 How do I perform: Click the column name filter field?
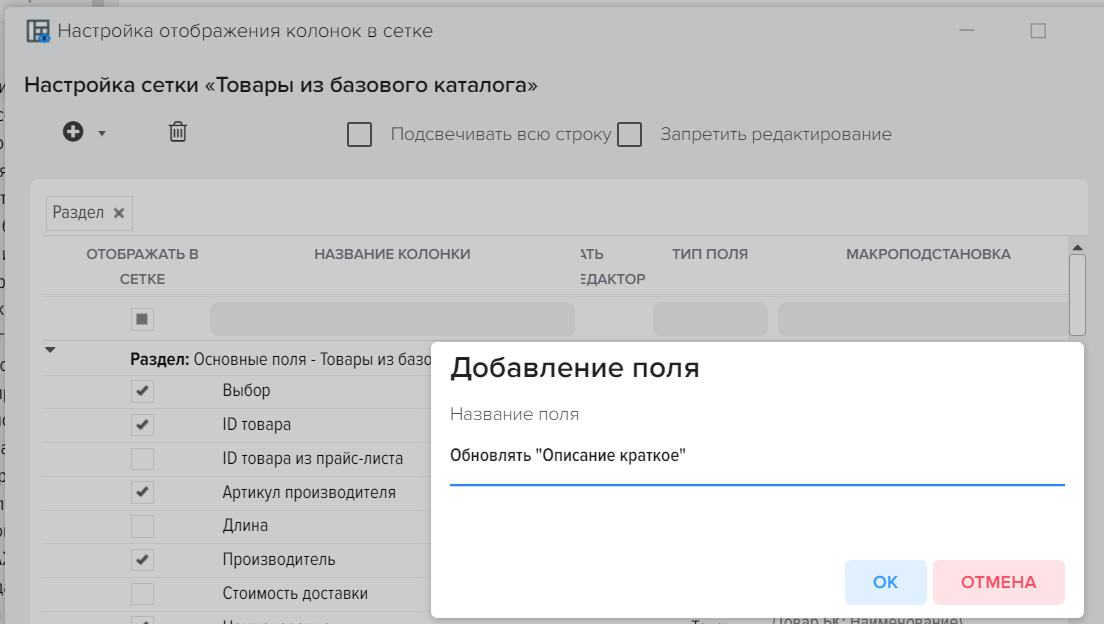392,319
